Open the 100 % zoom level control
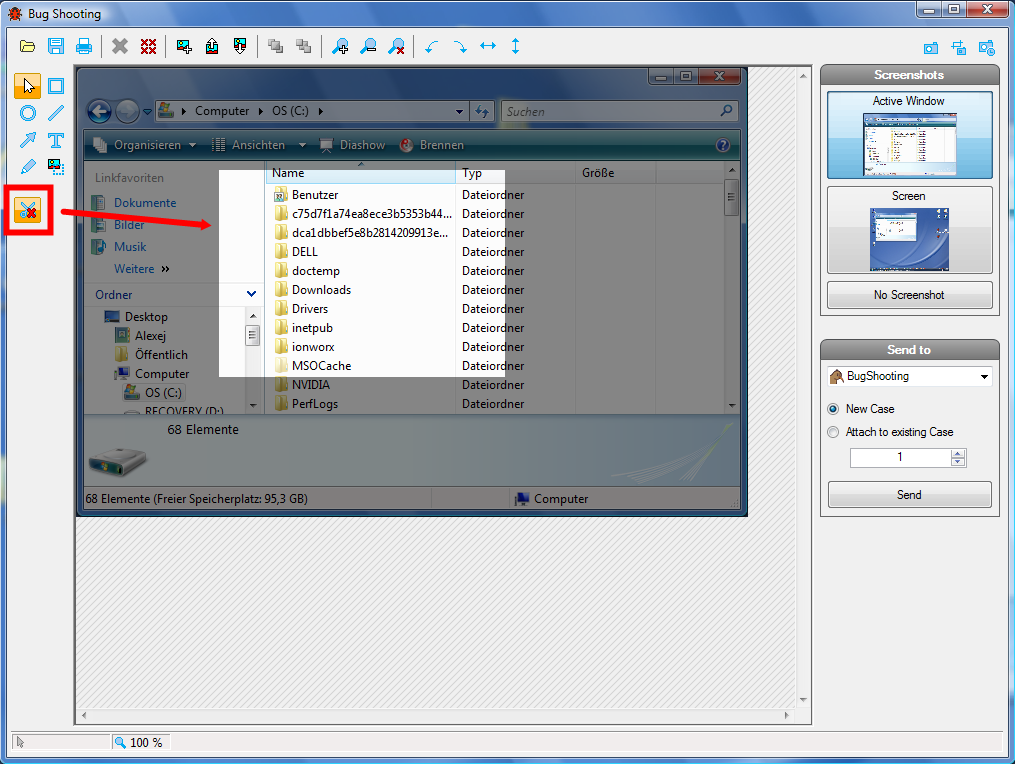The image size is (1015, 764). click(140, 742)
